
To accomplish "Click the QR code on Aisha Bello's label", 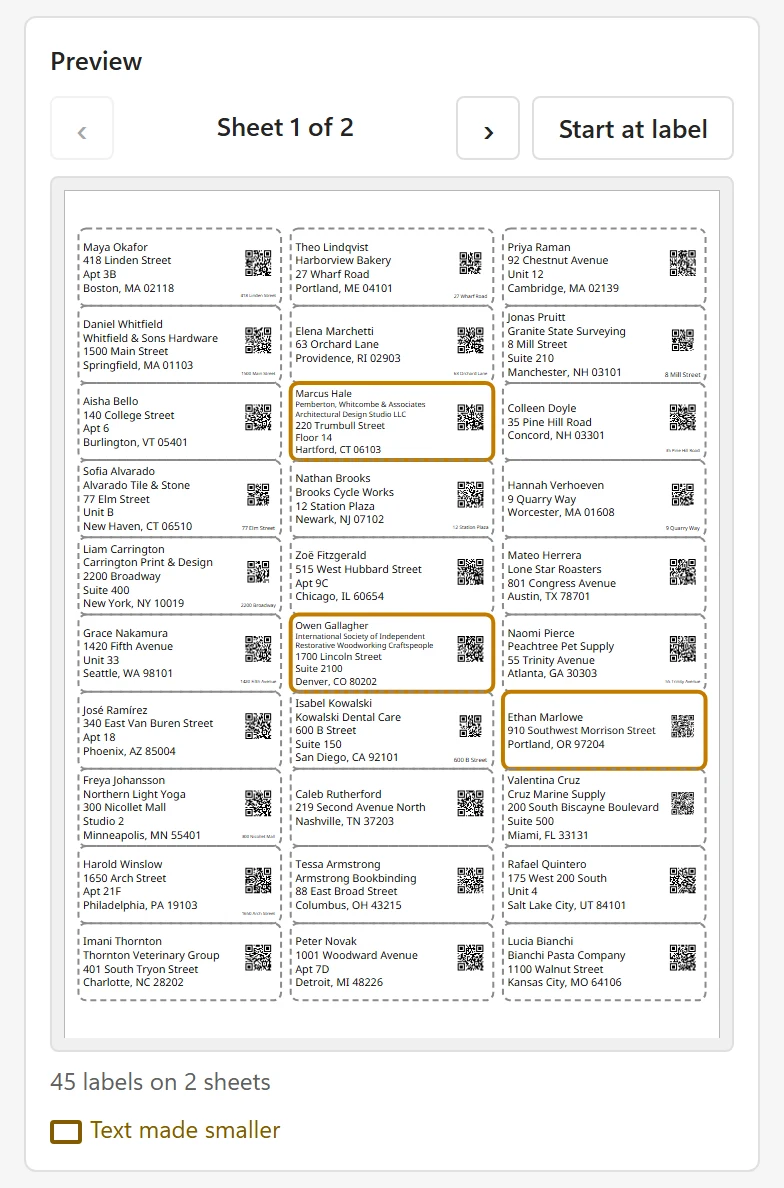I will click(x=258, y=417).
